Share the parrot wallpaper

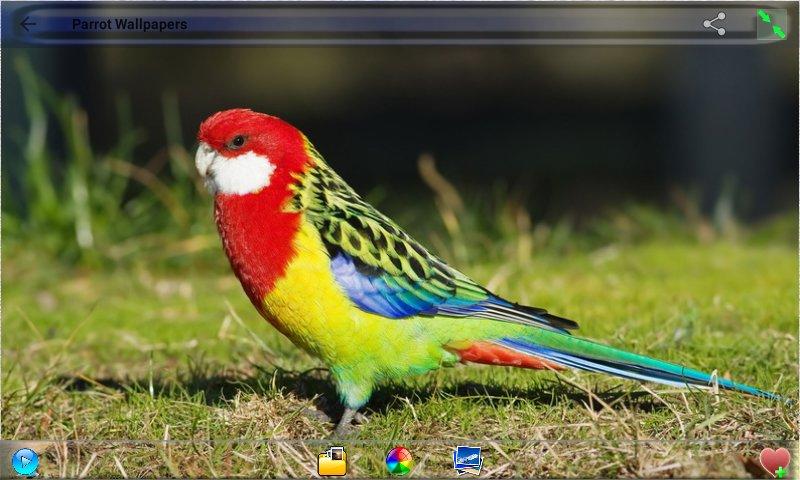(x=714, y=24)
